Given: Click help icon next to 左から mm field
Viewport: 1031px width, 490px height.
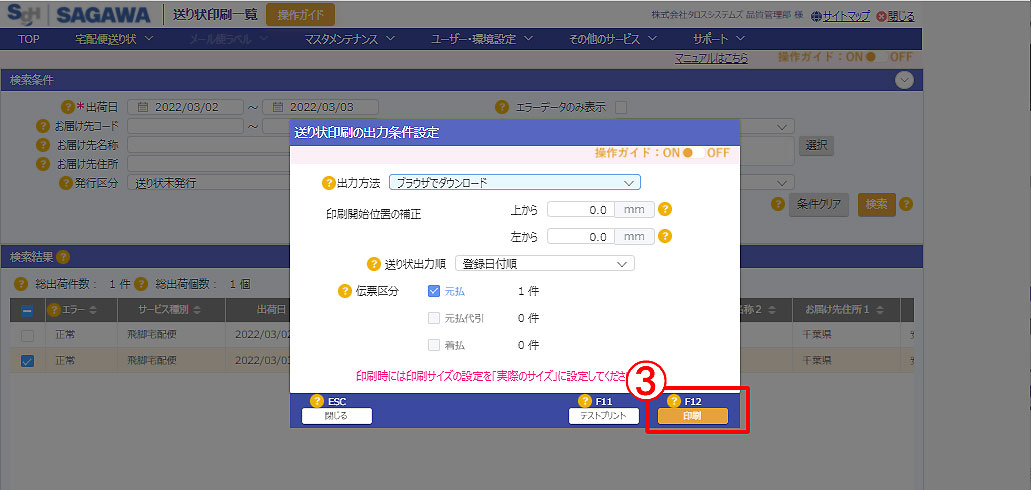Looking at the screenshot, I should tap(664, 237).
